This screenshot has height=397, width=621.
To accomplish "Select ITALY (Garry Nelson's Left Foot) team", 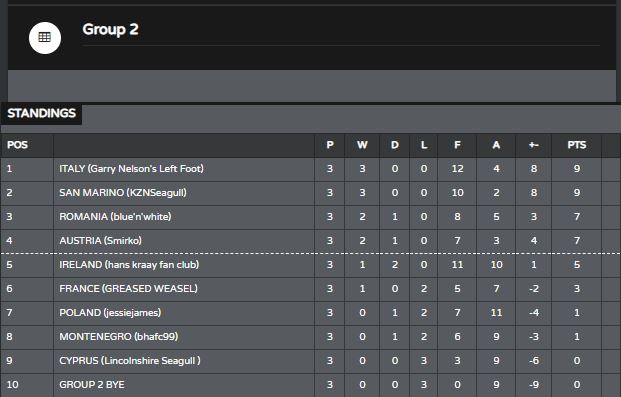I will point(131,169).
